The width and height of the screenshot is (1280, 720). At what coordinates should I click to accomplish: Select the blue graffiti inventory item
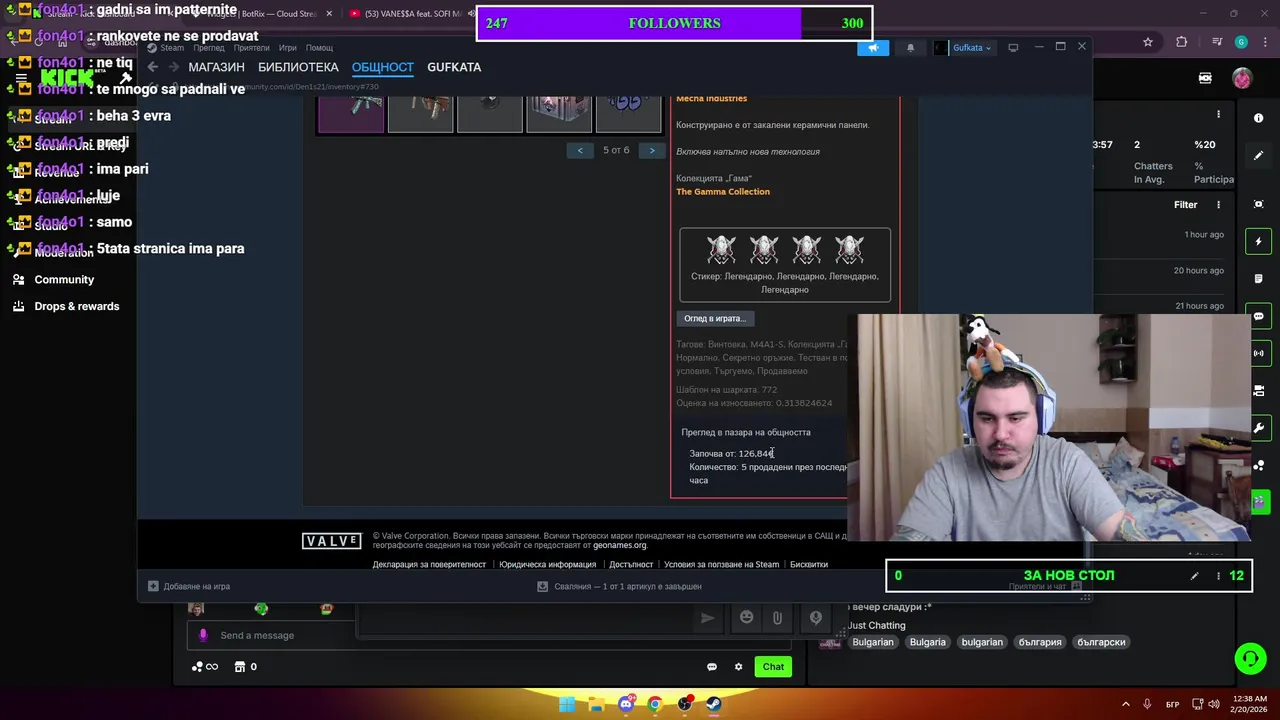point(628,114)
